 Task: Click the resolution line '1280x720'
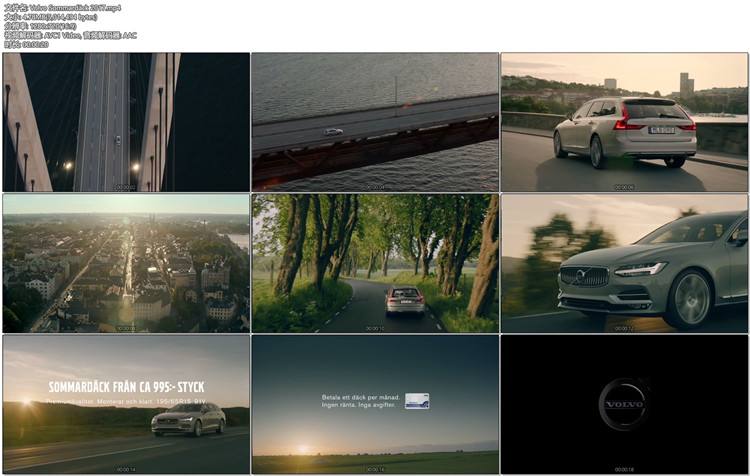(x=40, y=26)
